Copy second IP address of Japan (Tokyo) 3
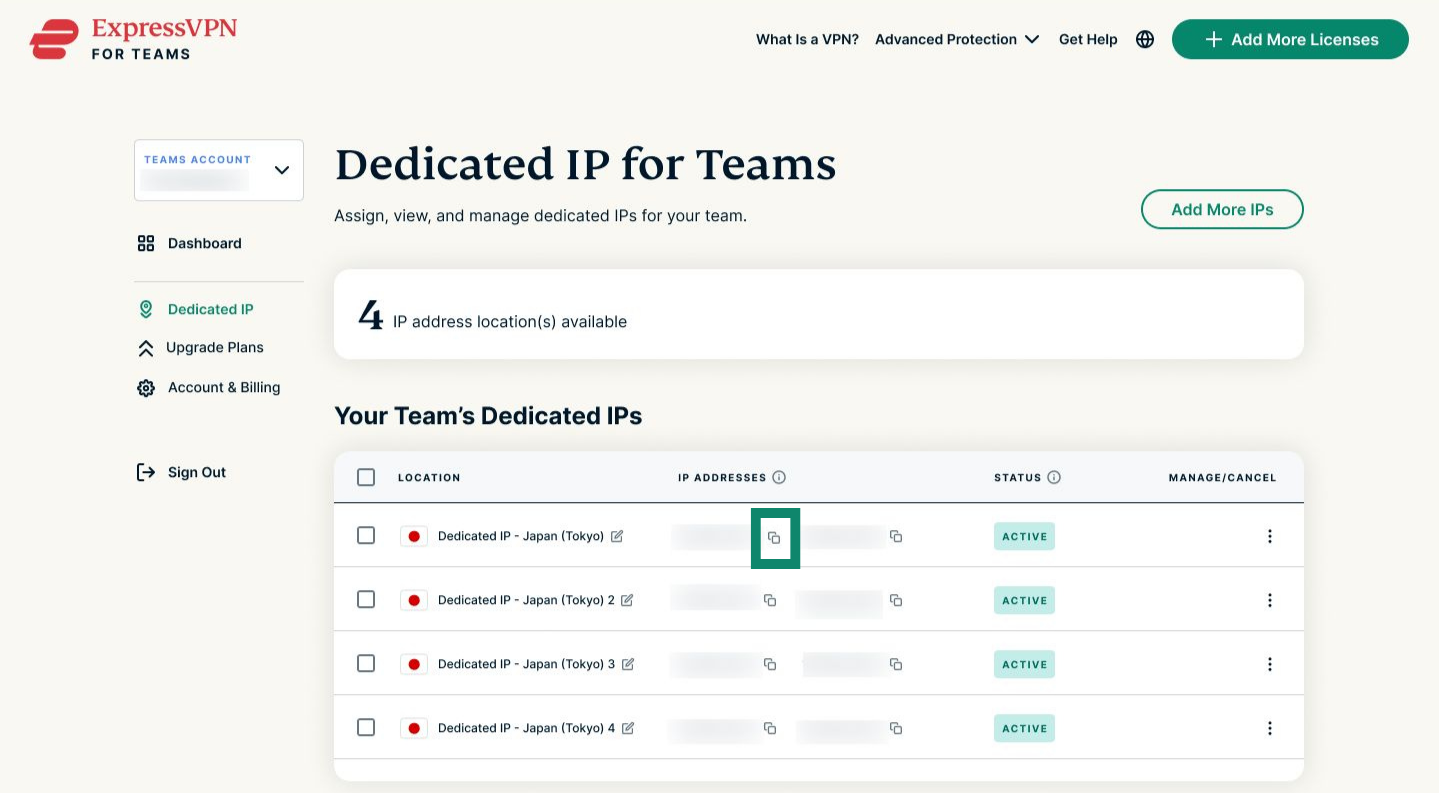The width and height of the screenshot is (1439, 793). [896, 664]
